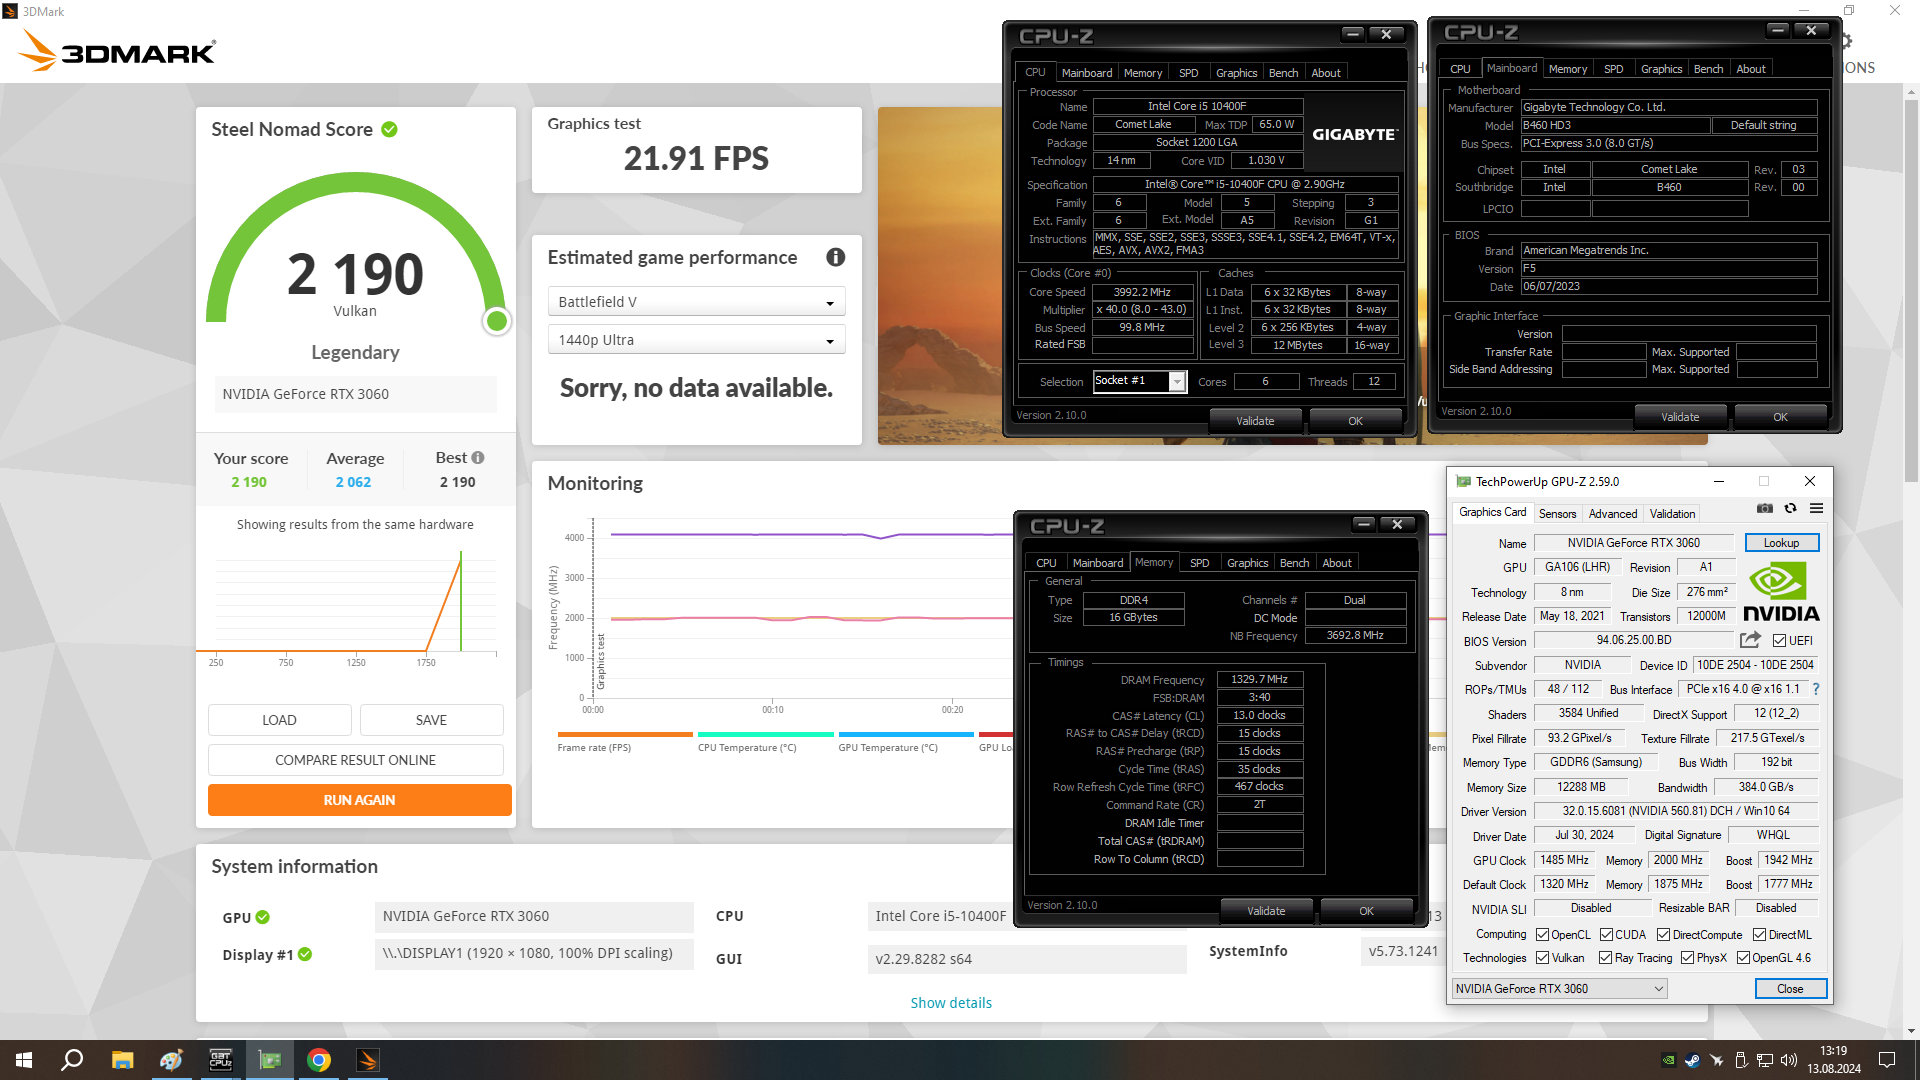Click the Close button in GPU-Z
Screen dimensions: 1920x1080
point(1790,988)
